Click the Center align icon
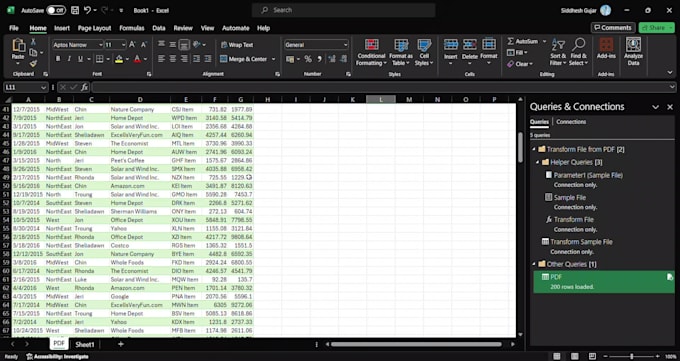The height and width of the screenshot is (361, 680). 173,59
